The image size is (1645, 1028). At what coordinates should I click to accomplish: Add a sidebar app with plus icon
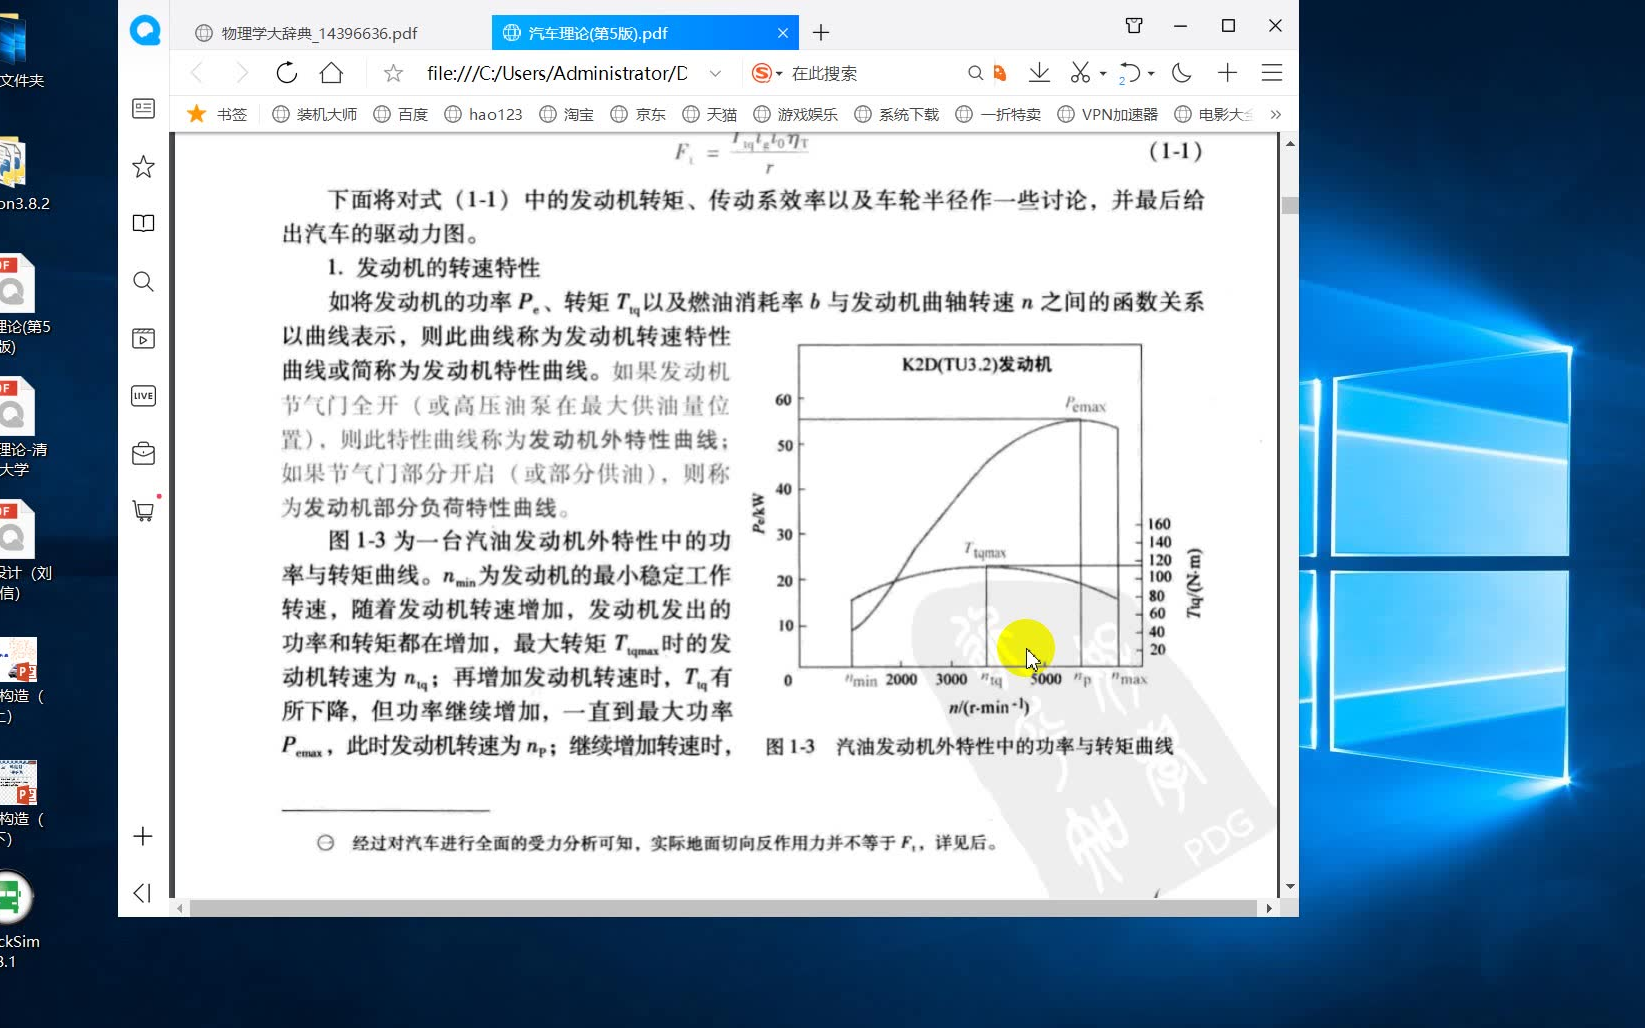(x=143, y=836)
